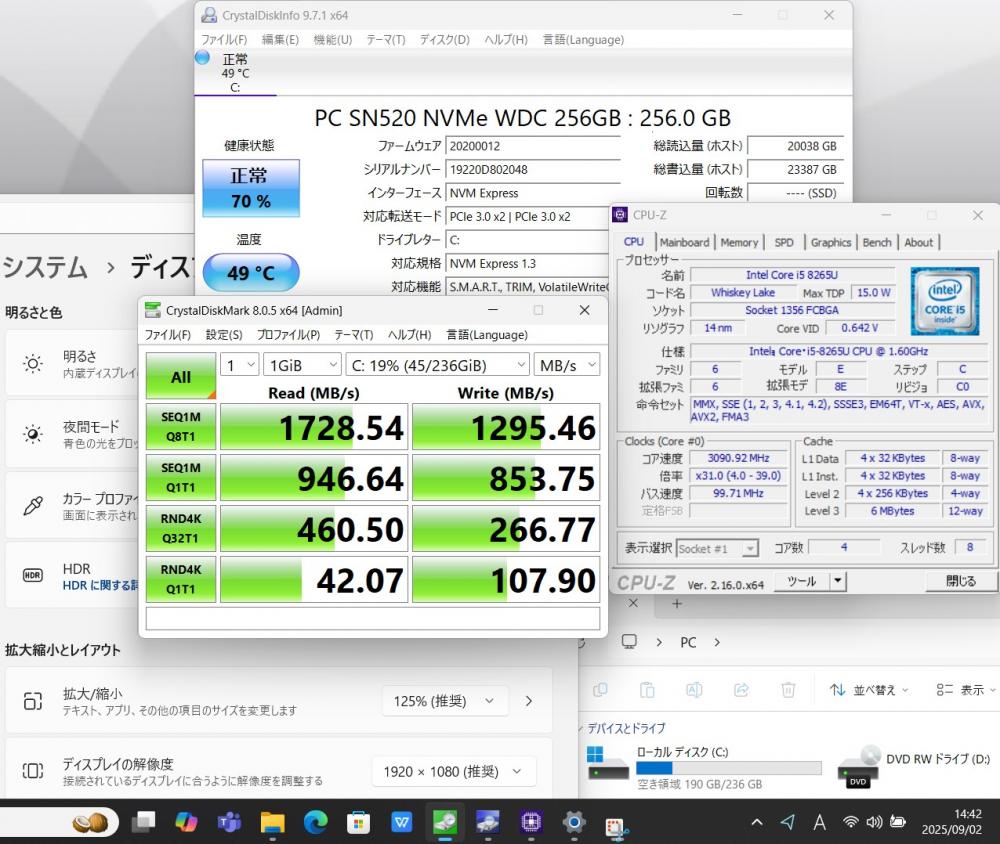Open Microsoft Teams taskbar icon
This screenshot has height=844, width=1000.
(x=229, y=822)
